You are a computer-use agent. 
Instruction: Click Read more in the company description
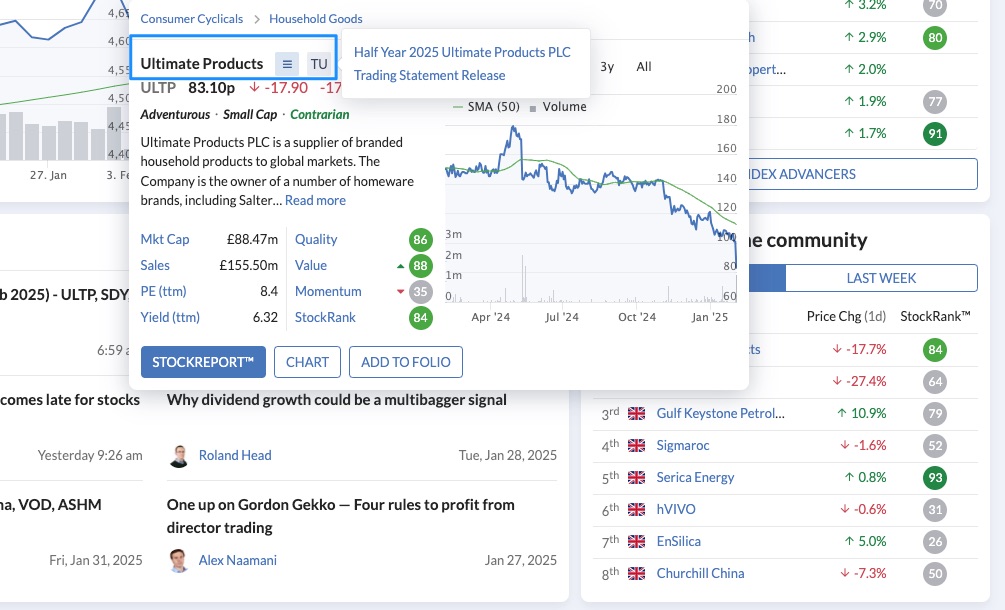pyautogui.click(x=315, y=201)
